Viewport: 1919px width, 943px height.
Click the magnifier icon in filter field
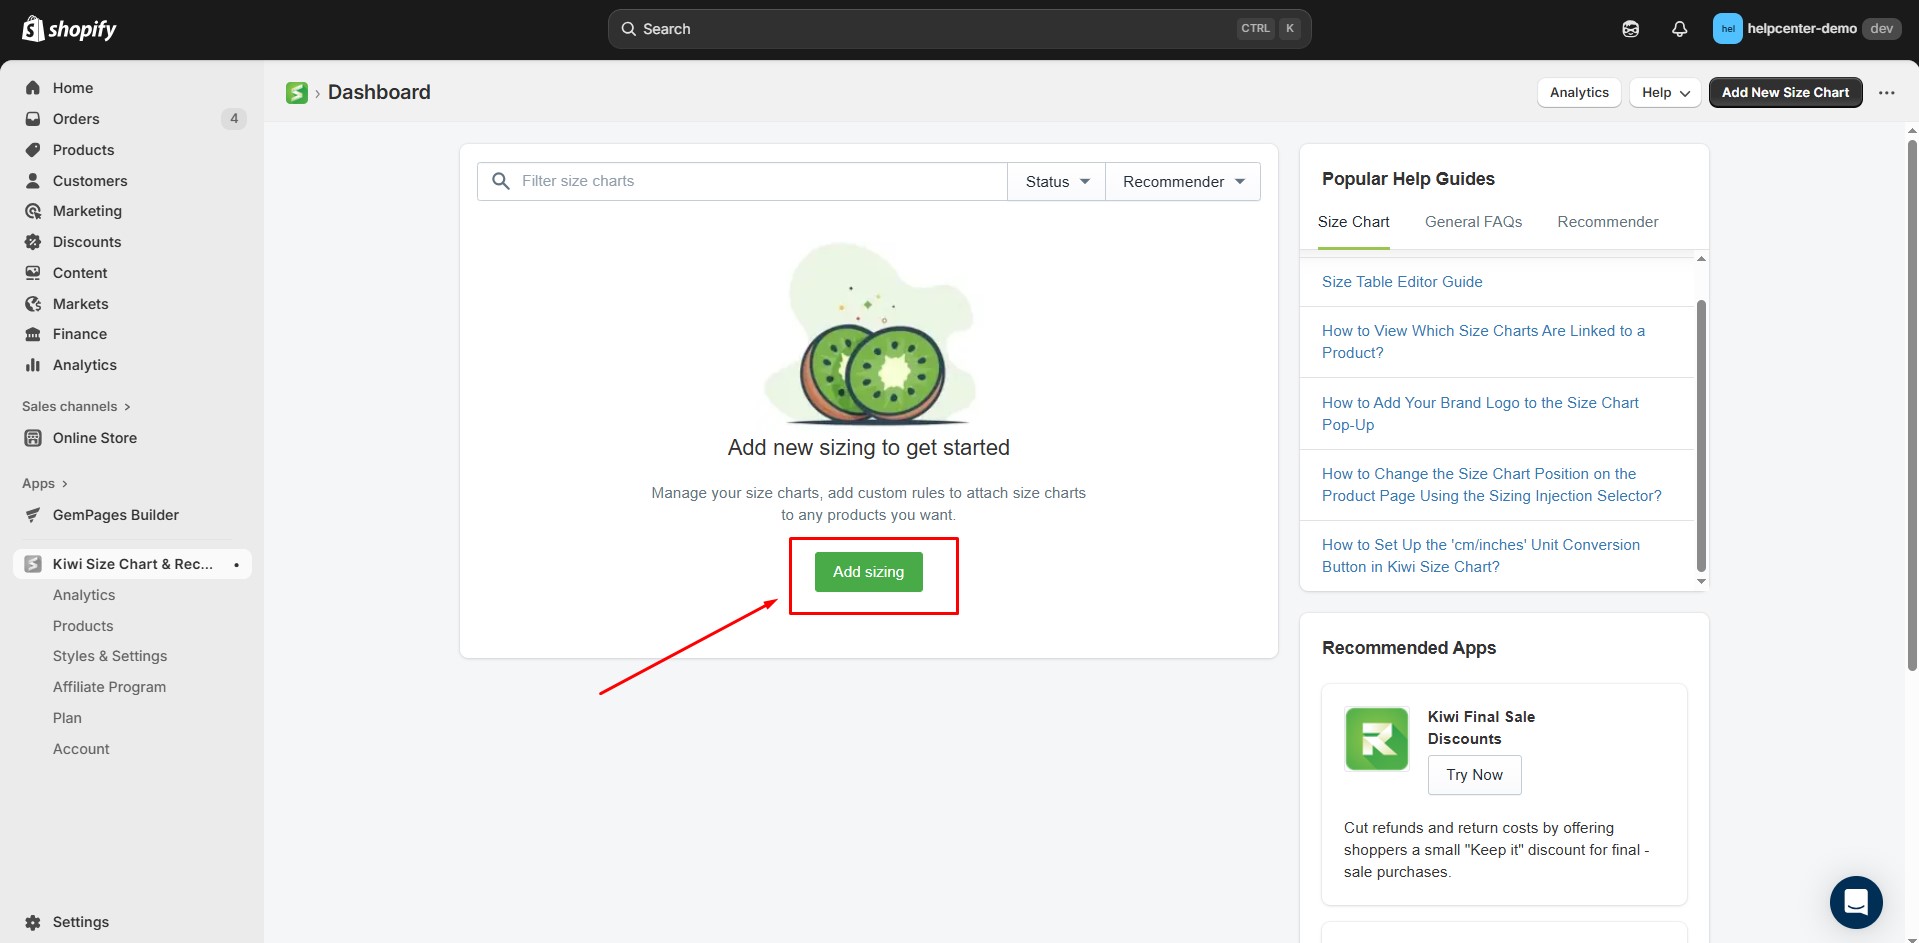501,181
